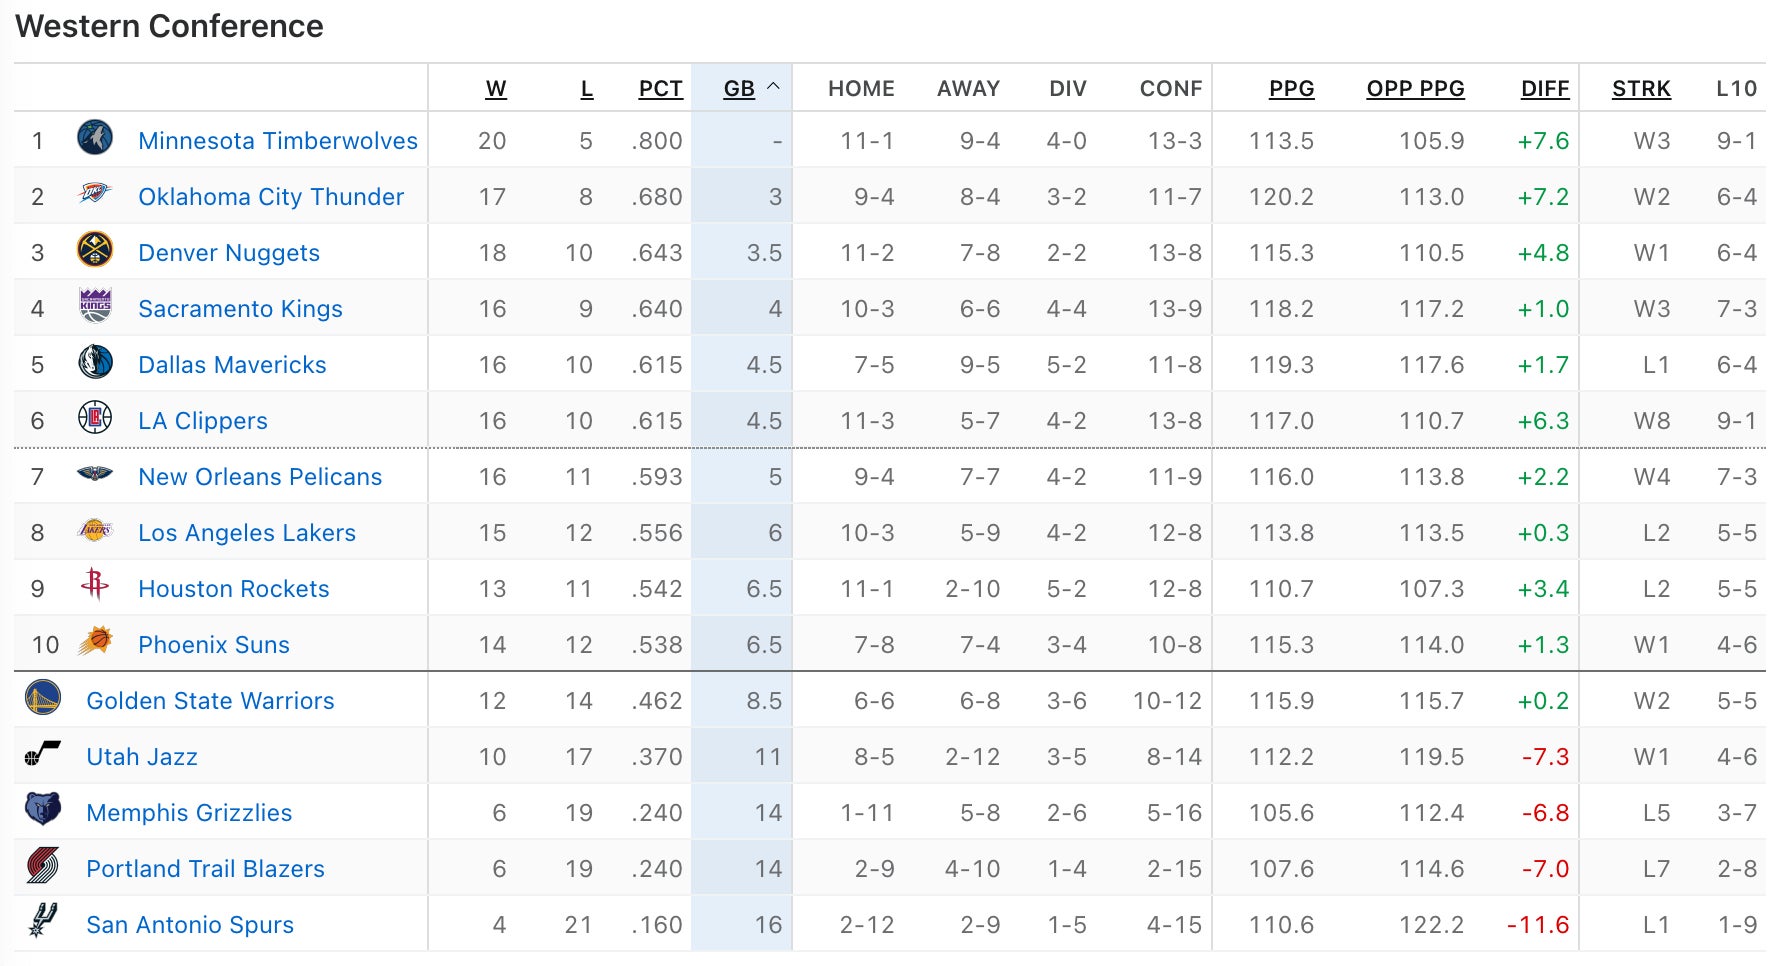Sort by STRK column header
Viewport: 1788px width, 966px height.
tap(1641, 89)
